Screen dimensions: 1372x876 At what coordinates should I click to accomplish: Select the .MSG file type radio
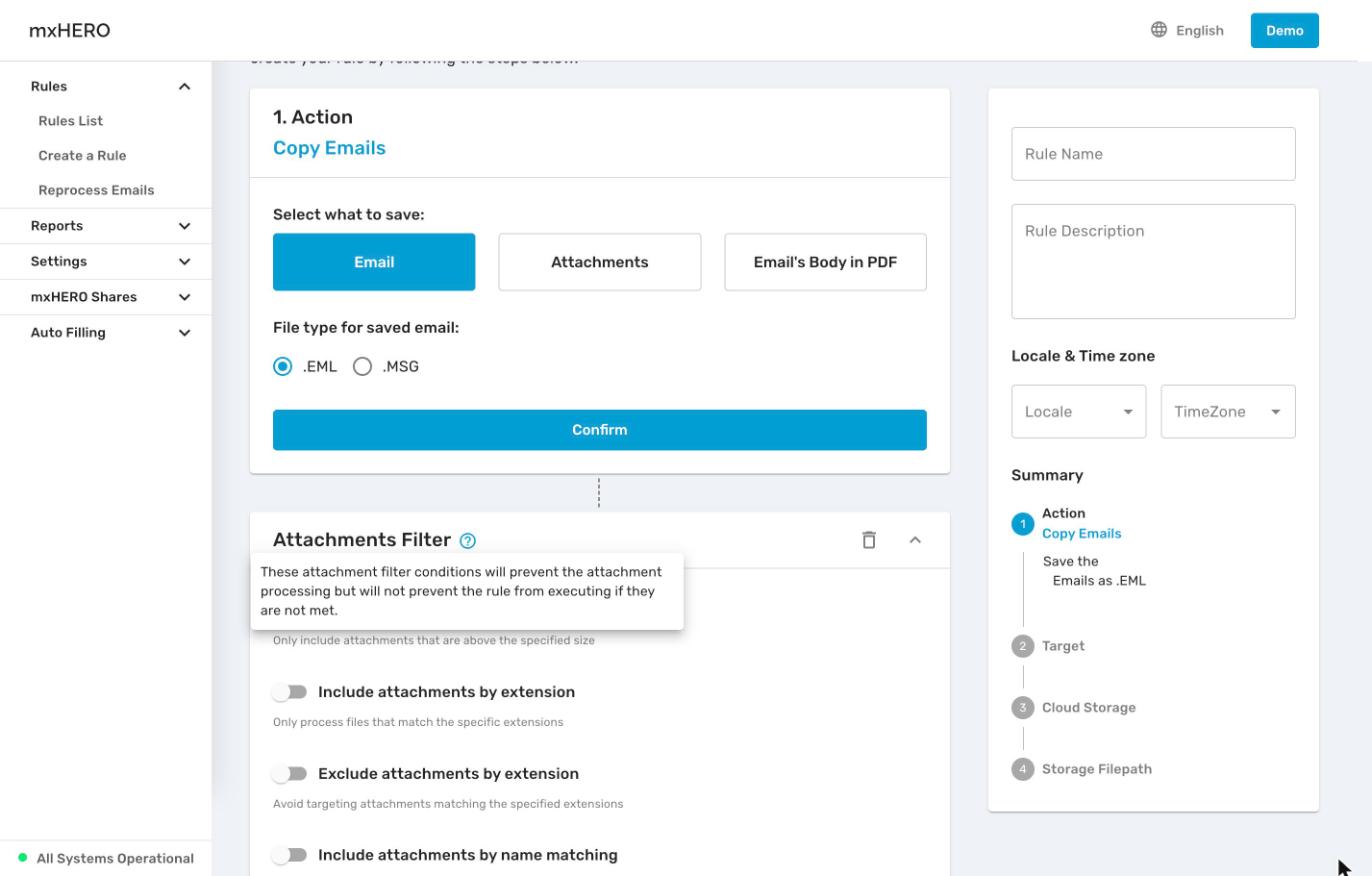point(363,367)
